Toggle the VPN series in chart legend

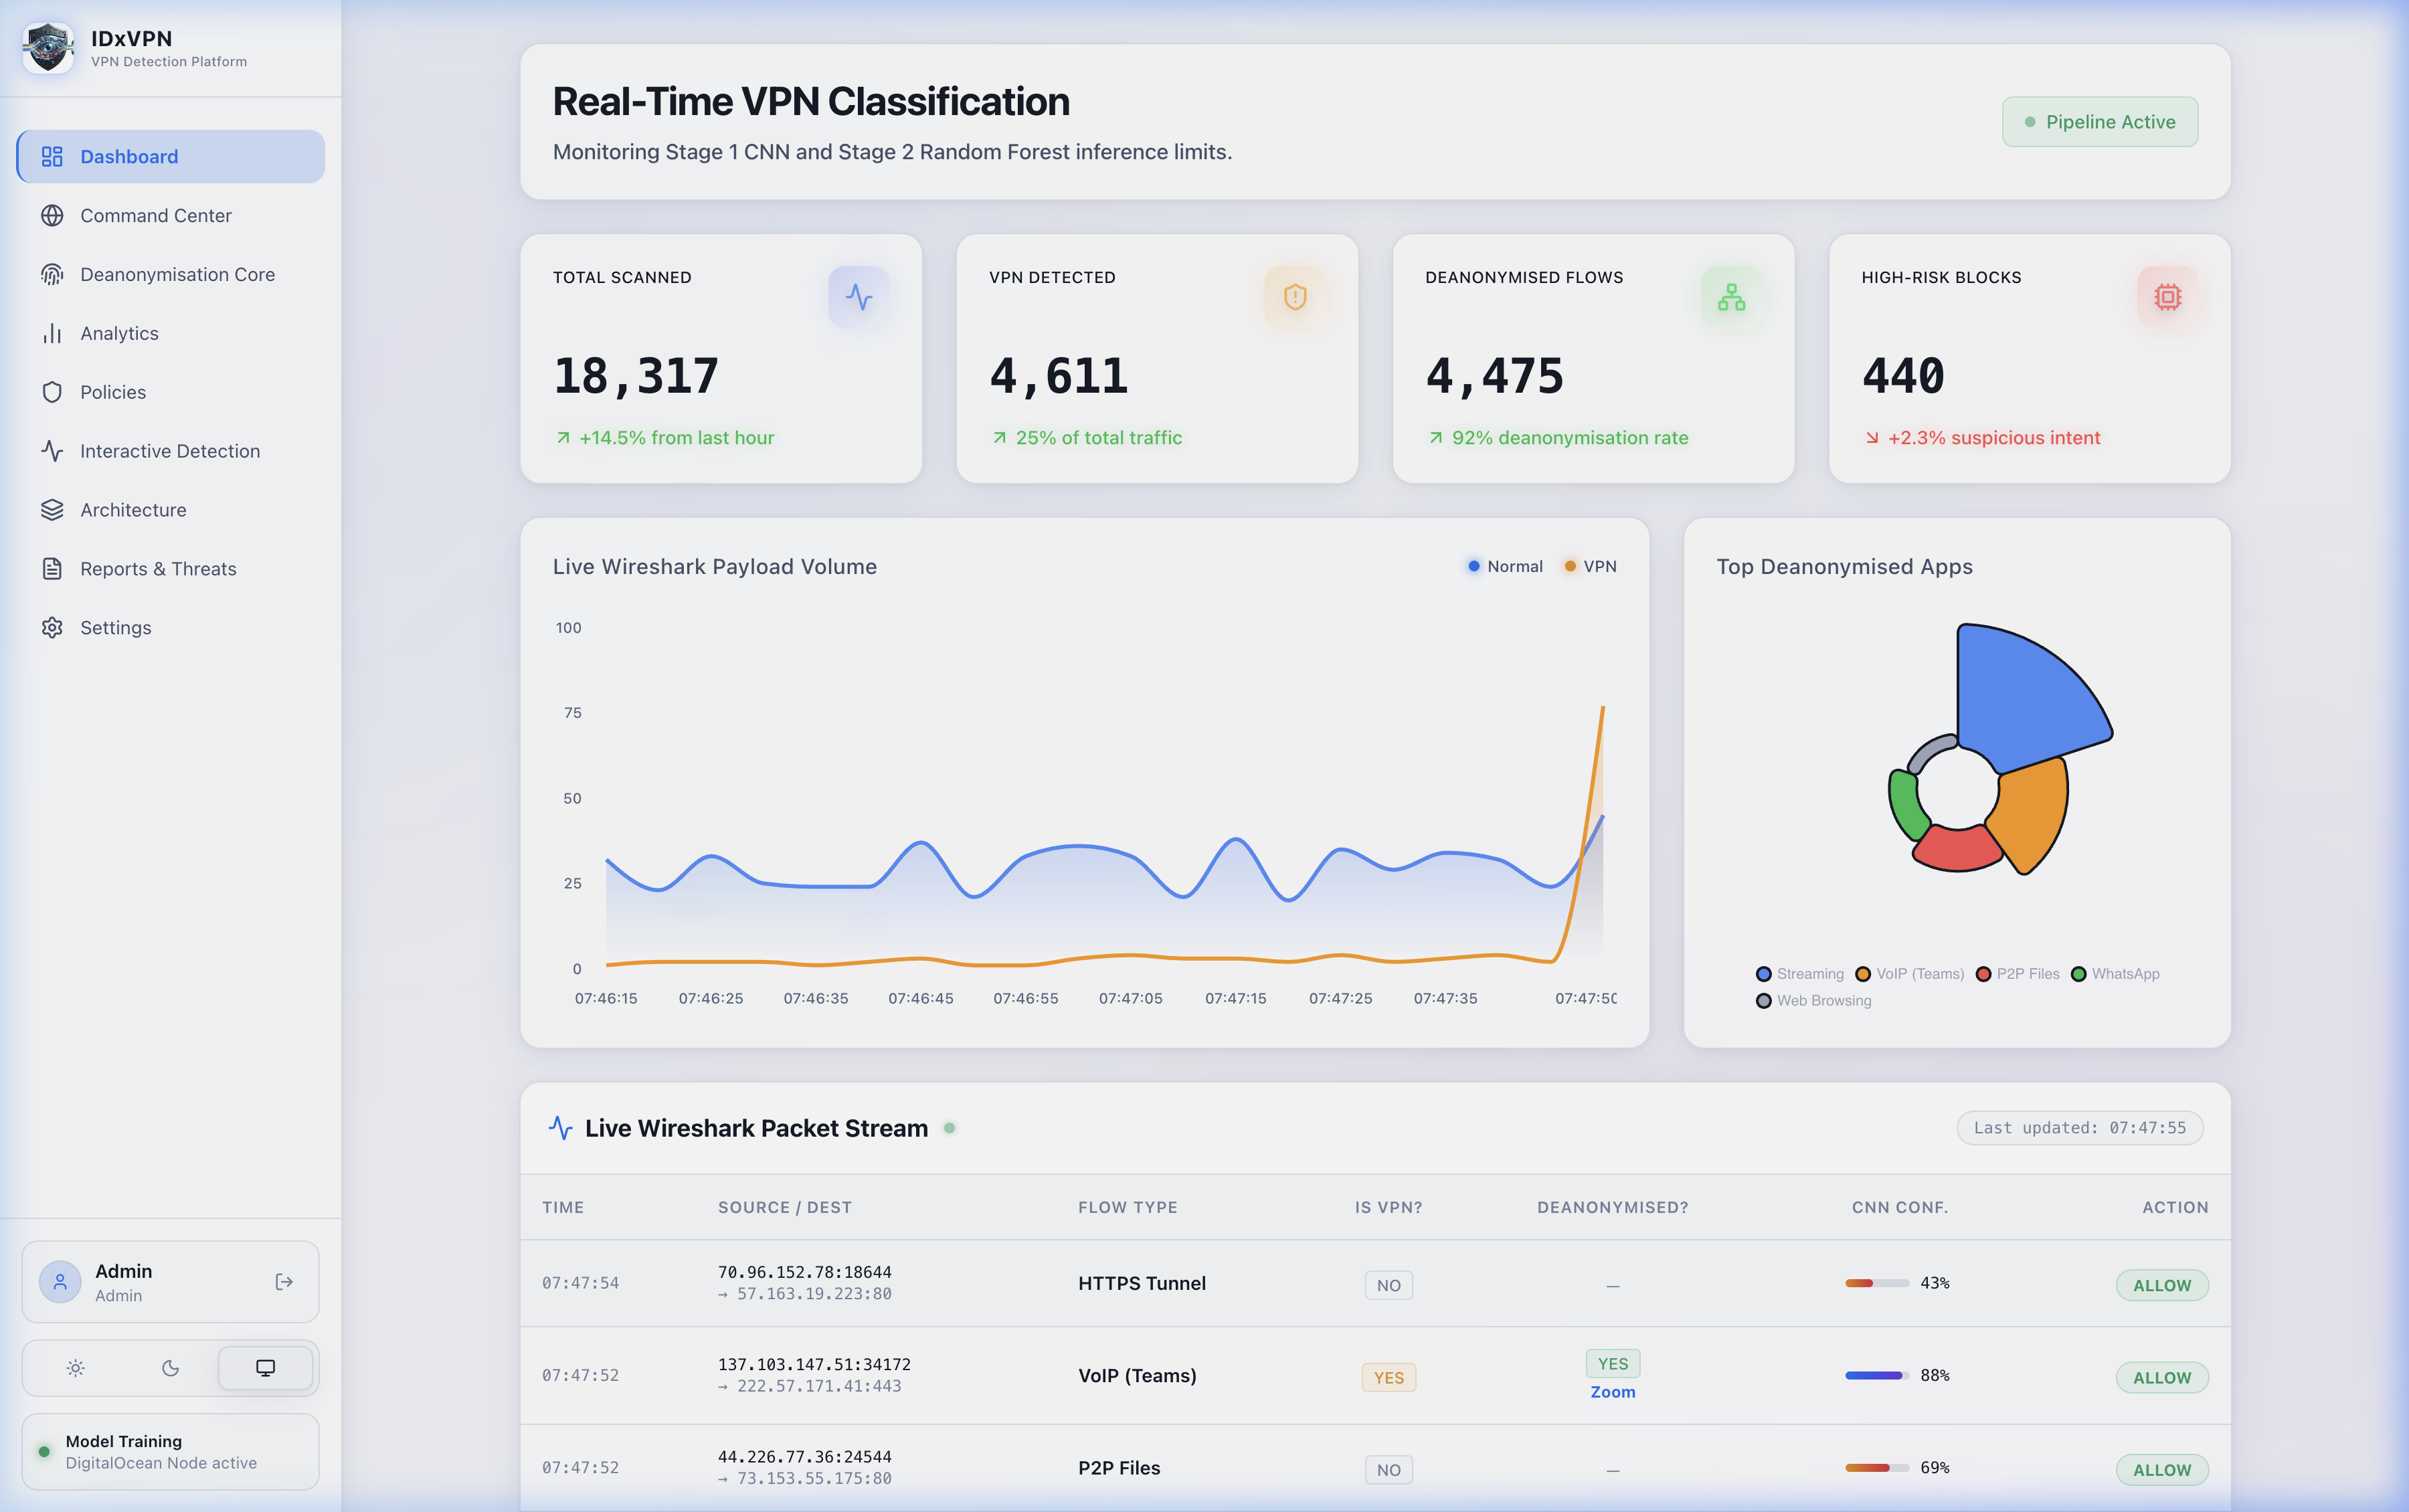(x=1590, y=566)
